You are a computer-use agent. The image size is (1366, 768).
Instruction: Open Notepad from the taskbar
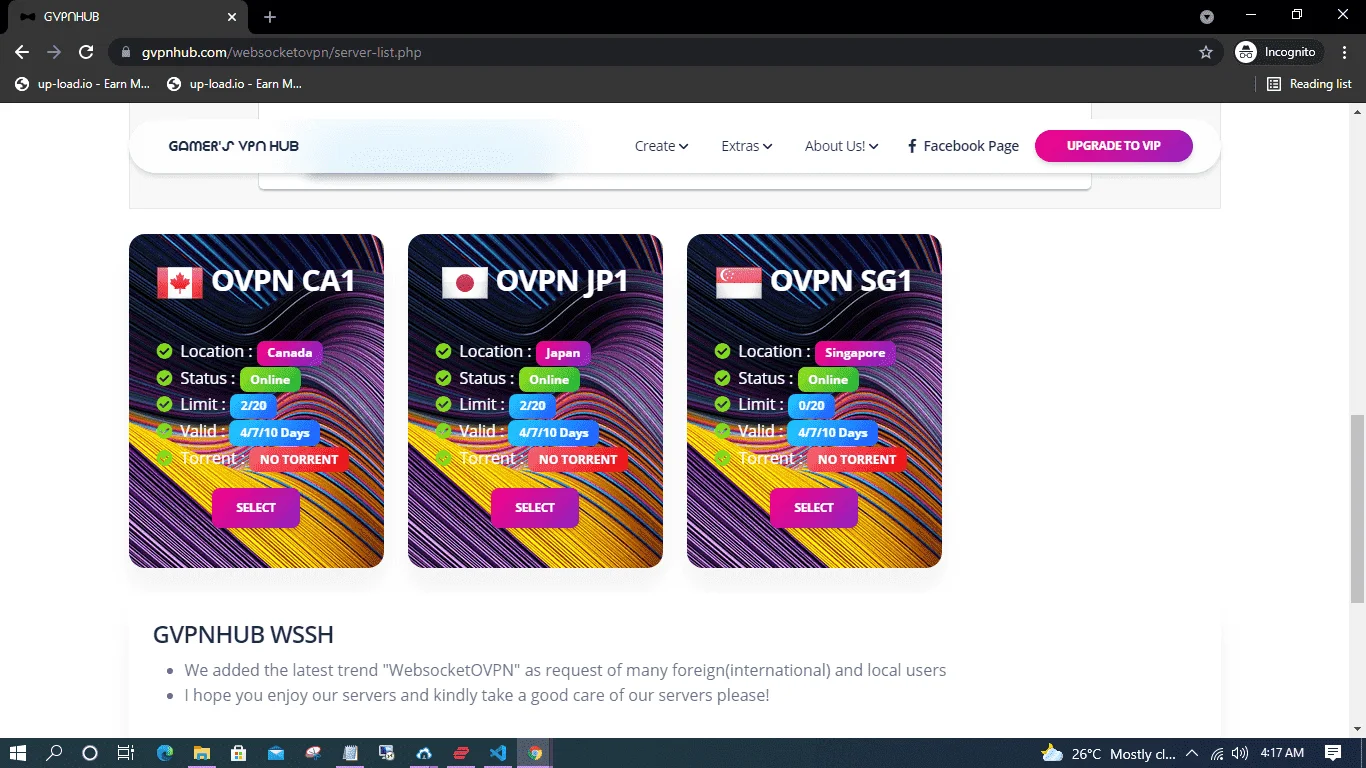pyautogui.click(x=350, y=753)
